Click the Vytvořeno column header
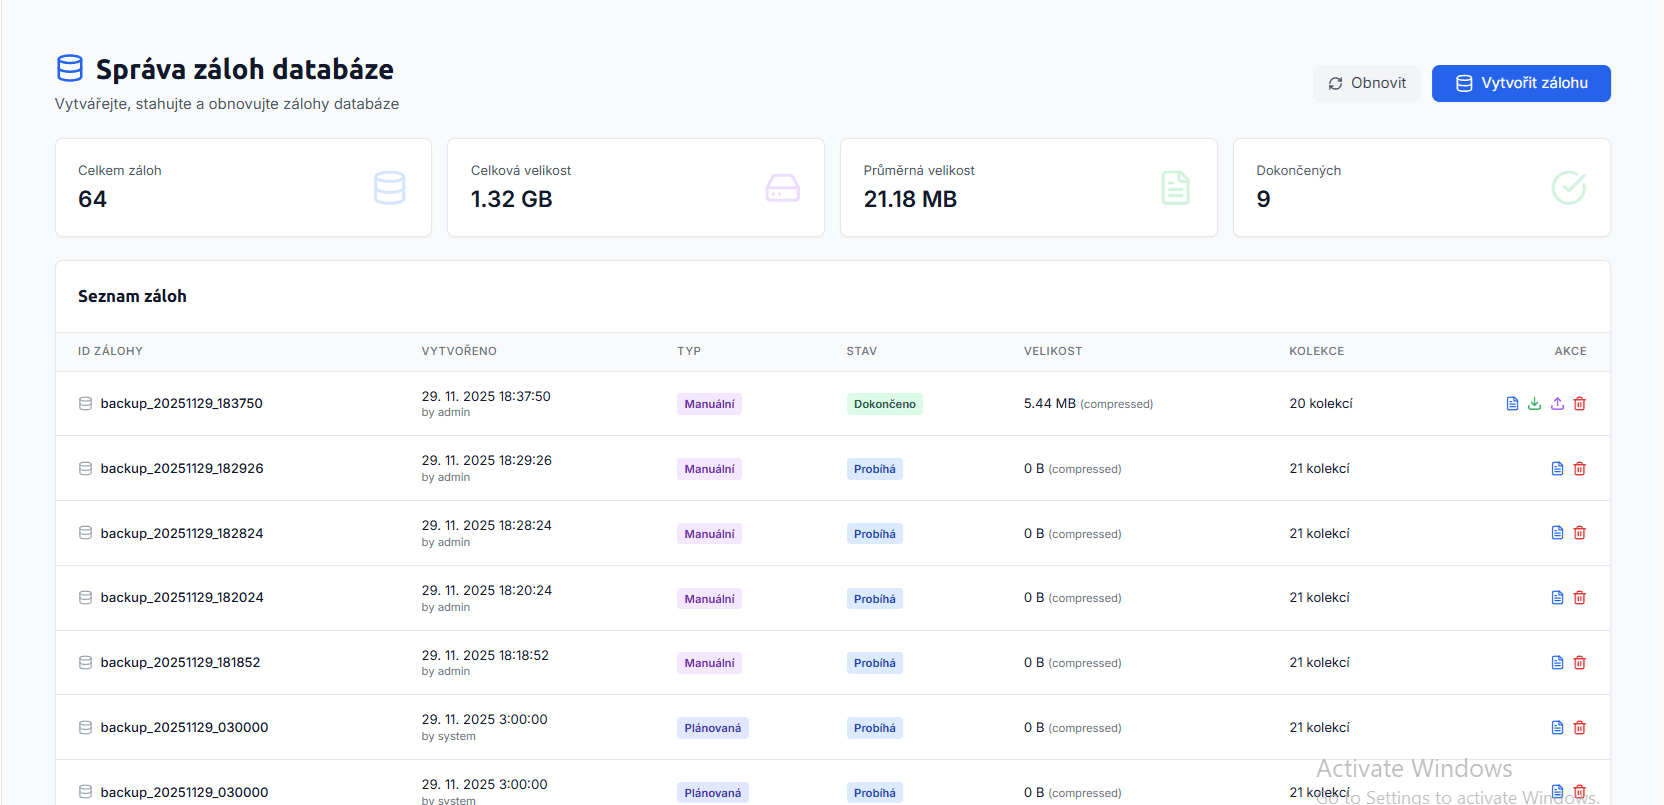Screen dimensions: 1664x805 click(x=459, y=351)
